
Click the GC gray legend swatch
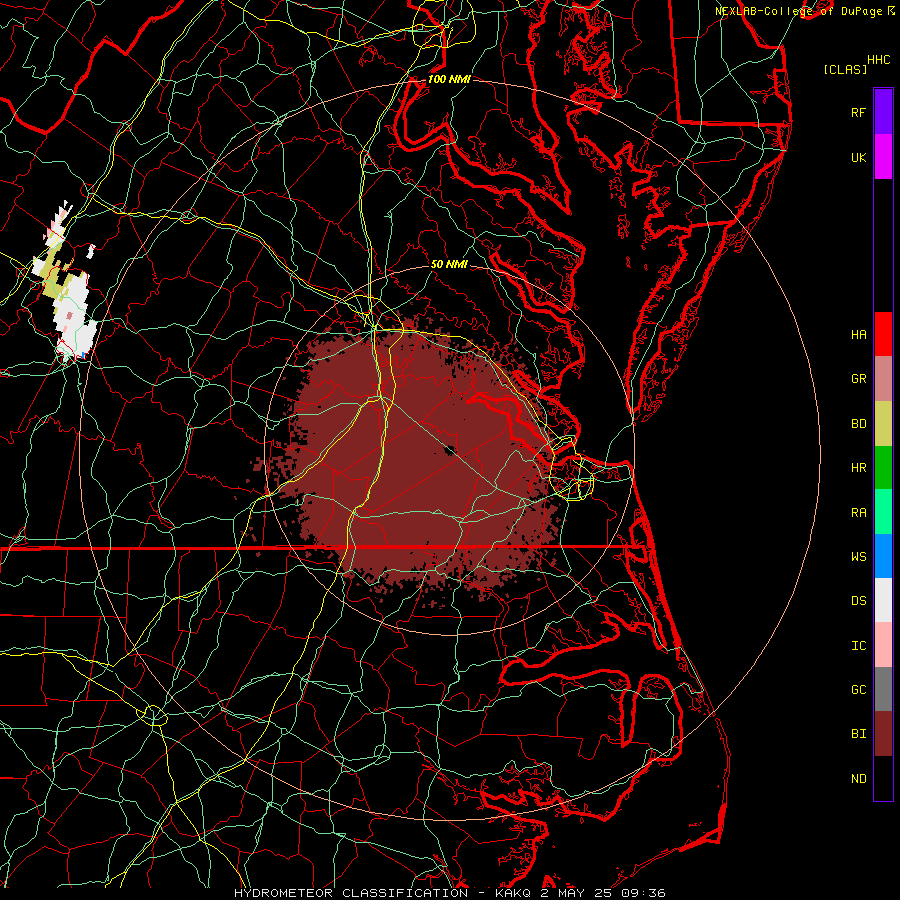pos(883,689)
